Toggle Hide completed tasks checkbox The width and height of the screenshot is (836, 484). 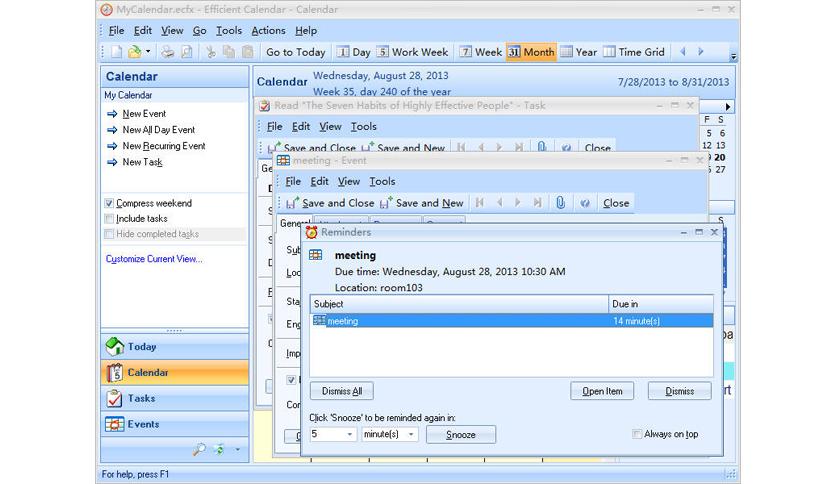[x=109, y=234]
